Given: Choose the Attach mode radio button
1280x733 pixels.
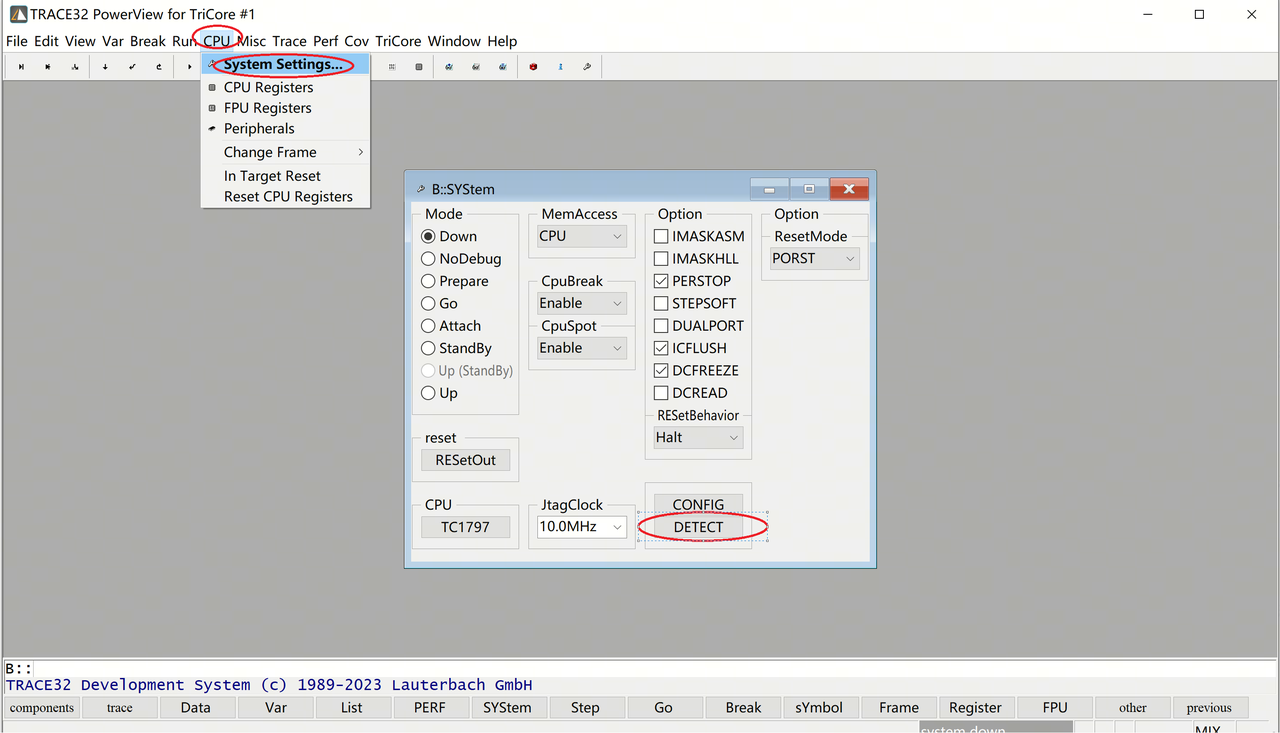Looking at the screenshot, I should tap(428, 326).
